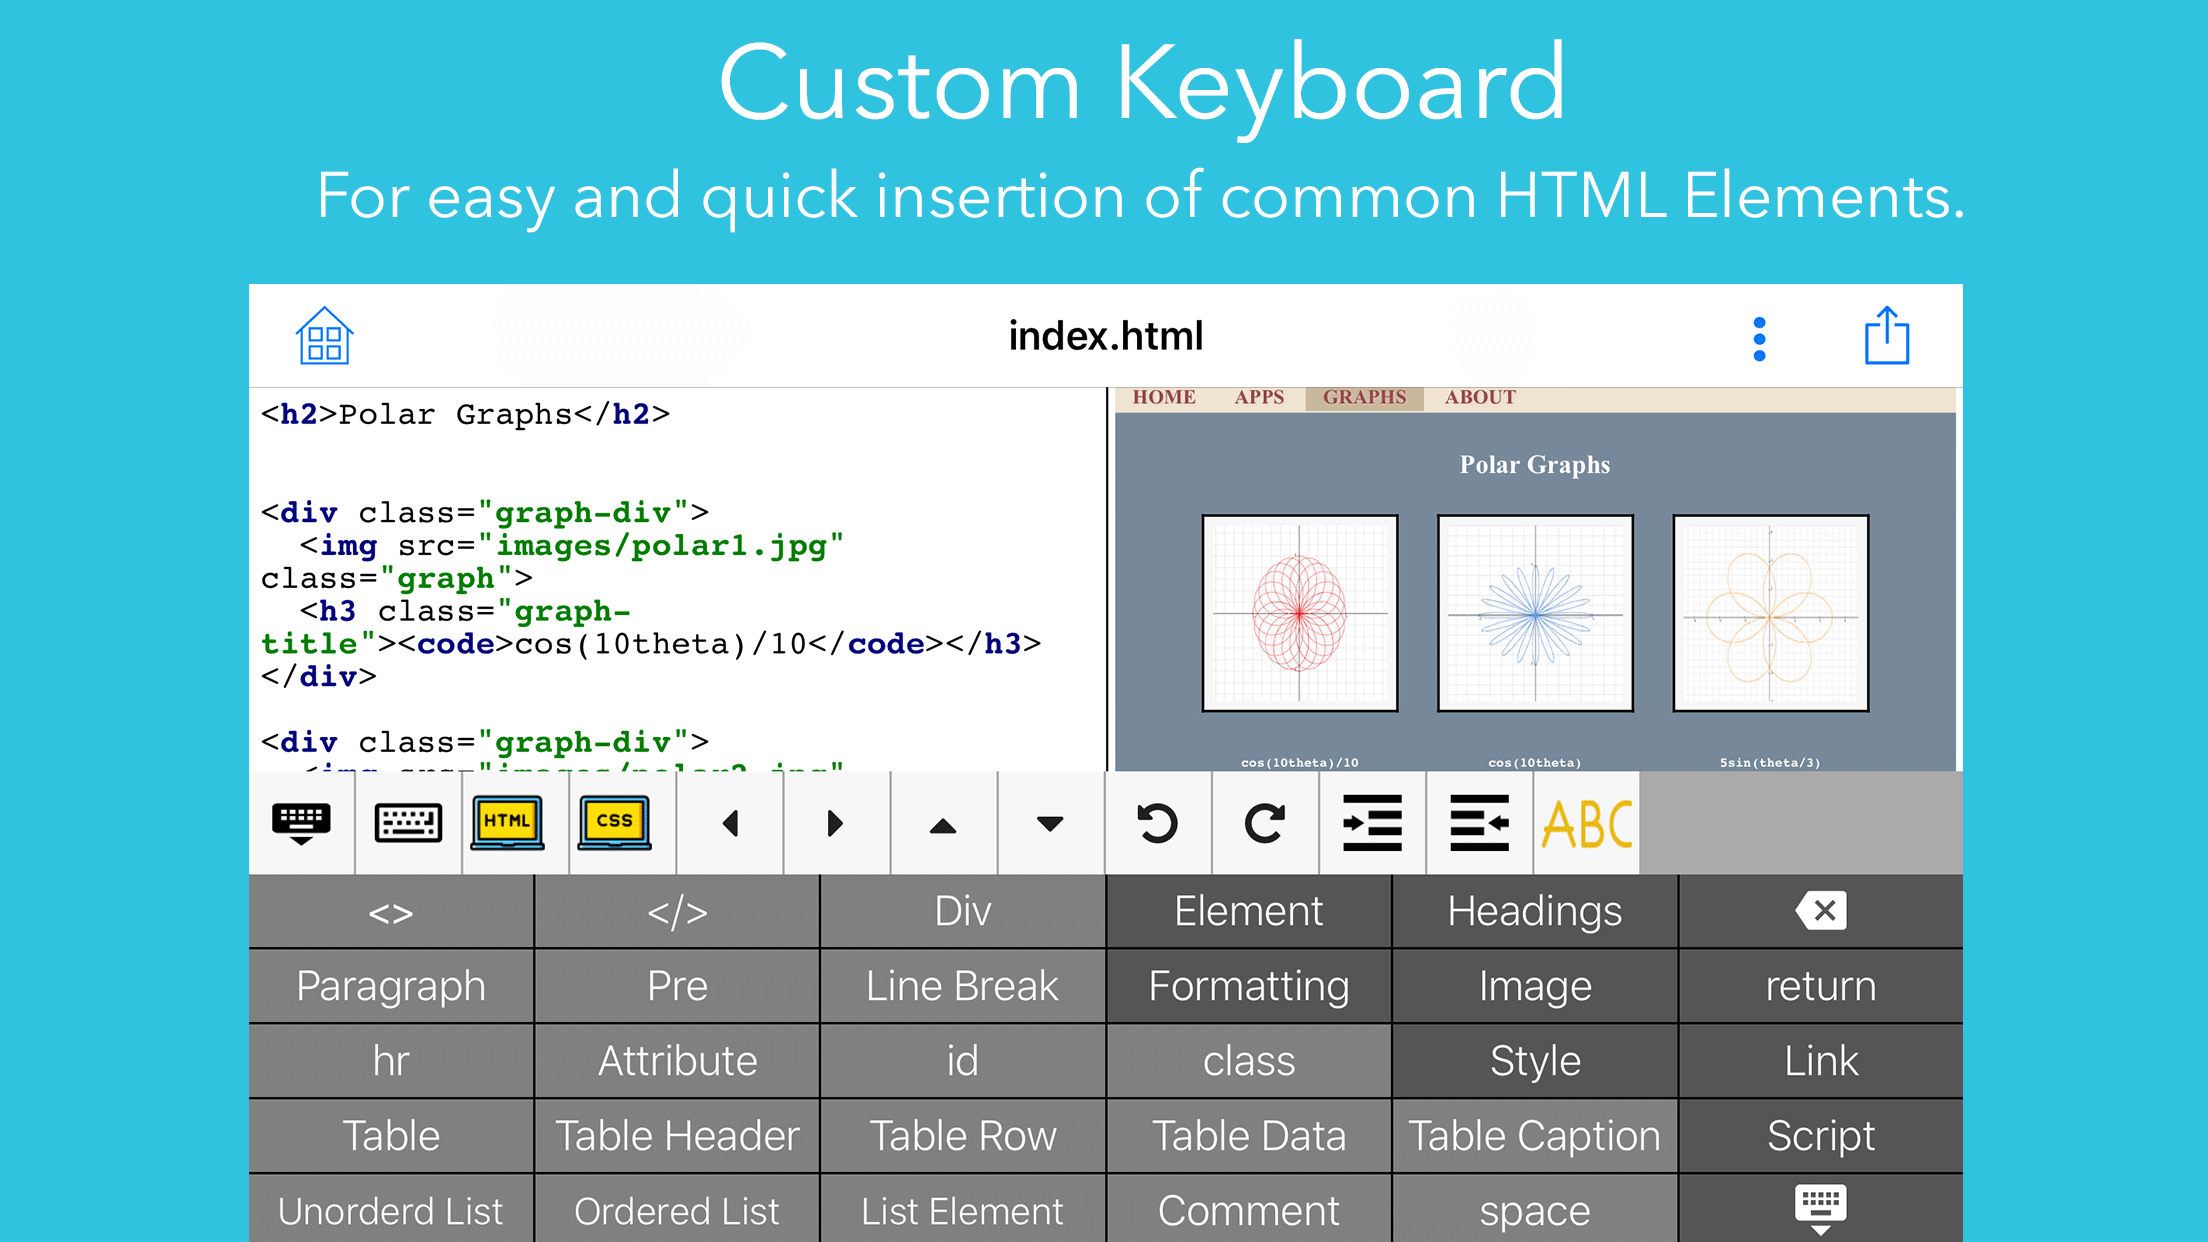Tap the home grid icon
Viewport: 2208px width, 1242px height.
click(324, 336)
